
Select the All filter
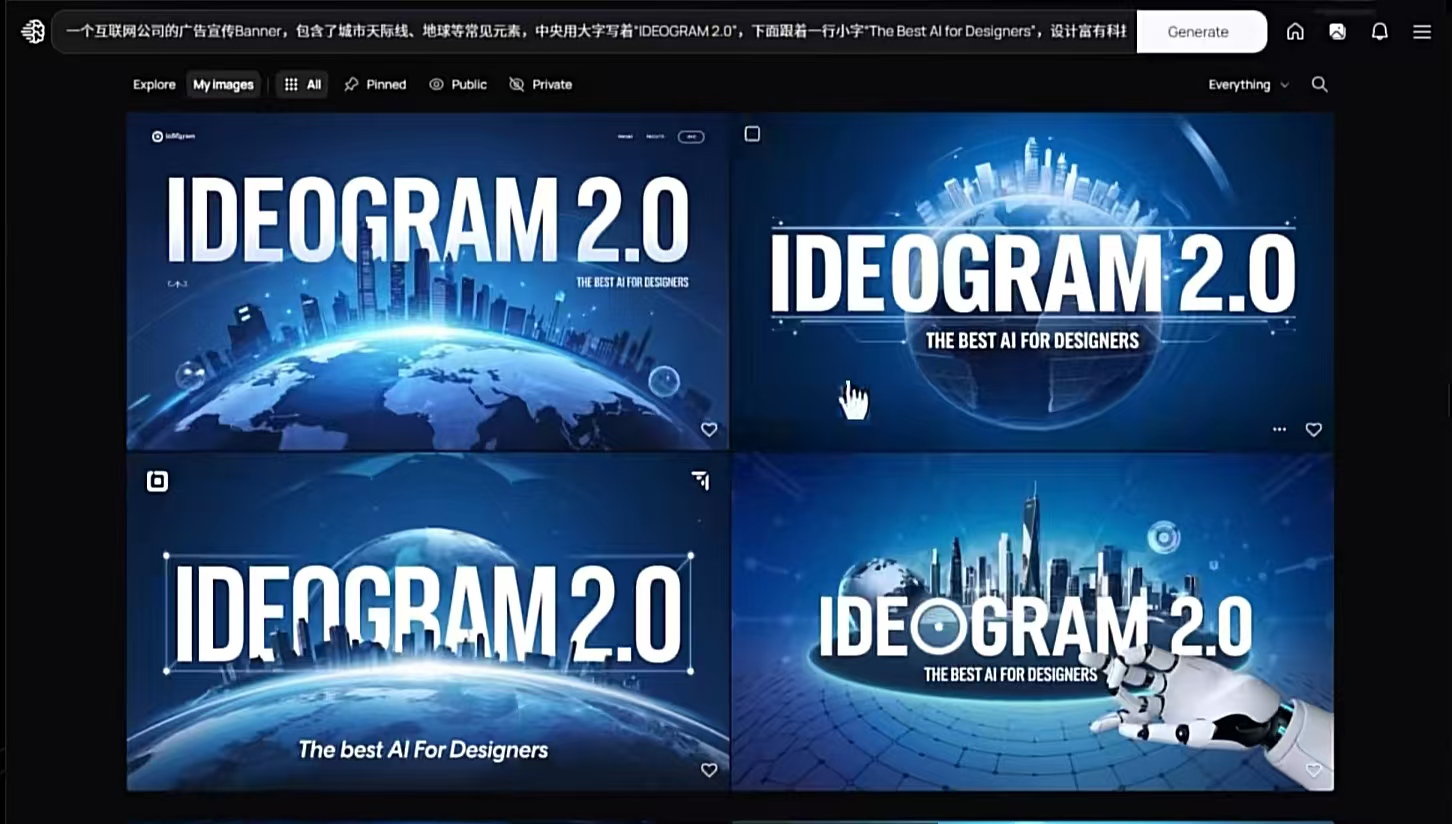302,85
